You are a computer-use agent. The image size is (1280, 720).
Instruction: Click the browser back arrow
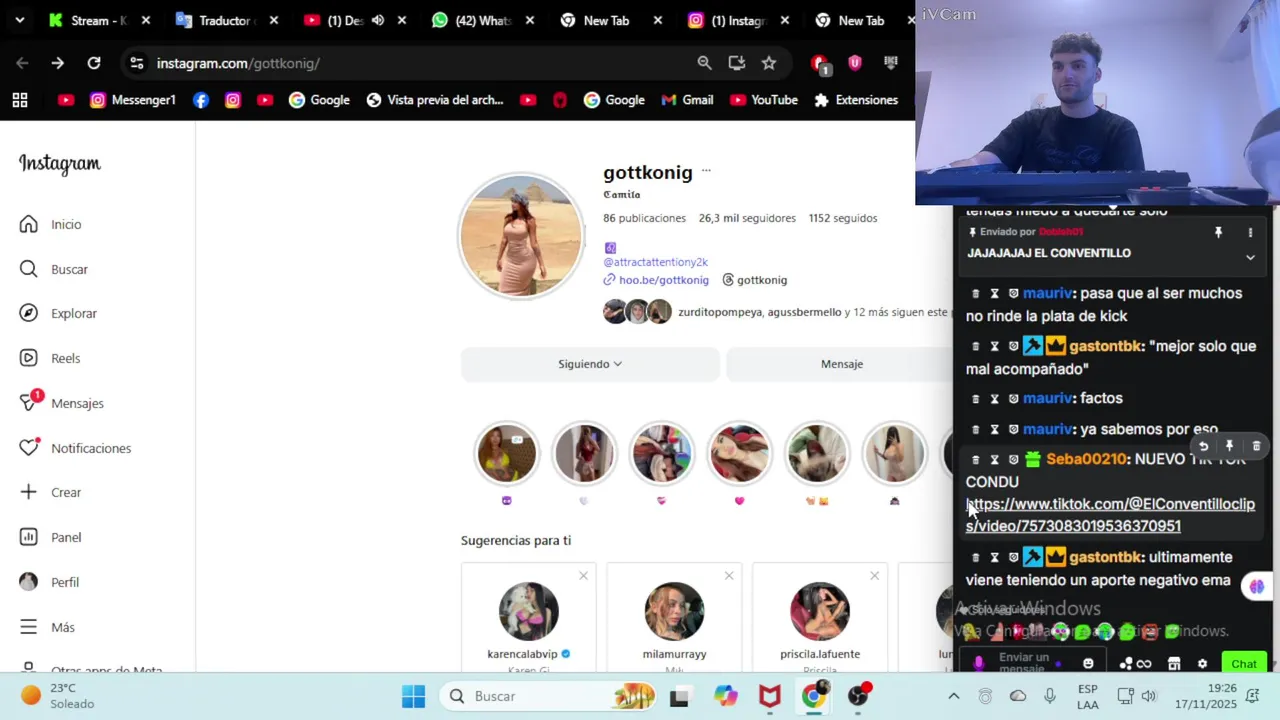22,63
